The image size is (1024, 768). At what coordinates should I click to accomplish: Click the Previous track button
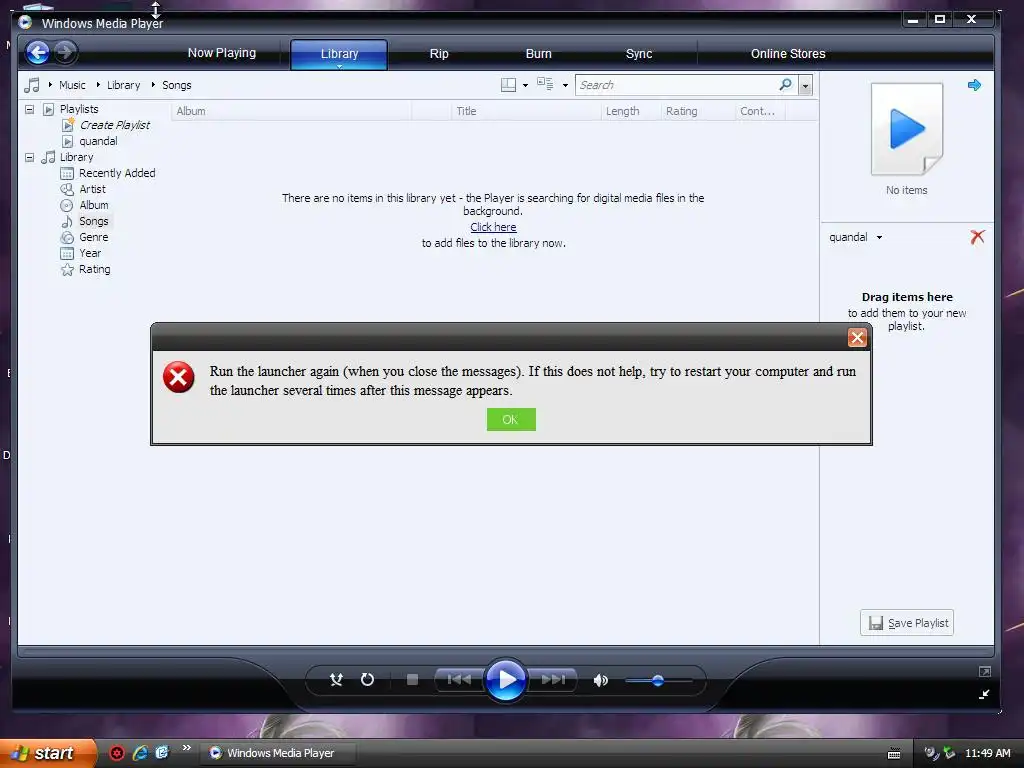coord(459,680)
